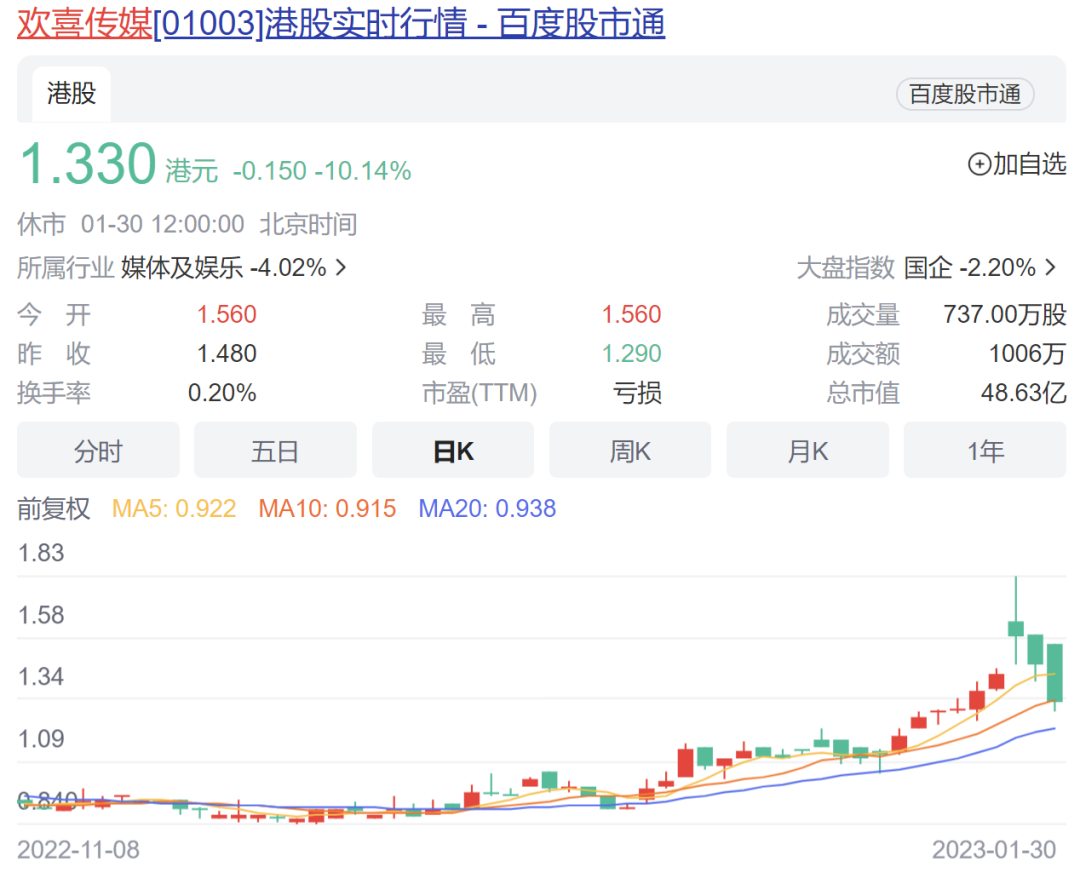Click the percent change -10.14%

[x=362, y=171]
